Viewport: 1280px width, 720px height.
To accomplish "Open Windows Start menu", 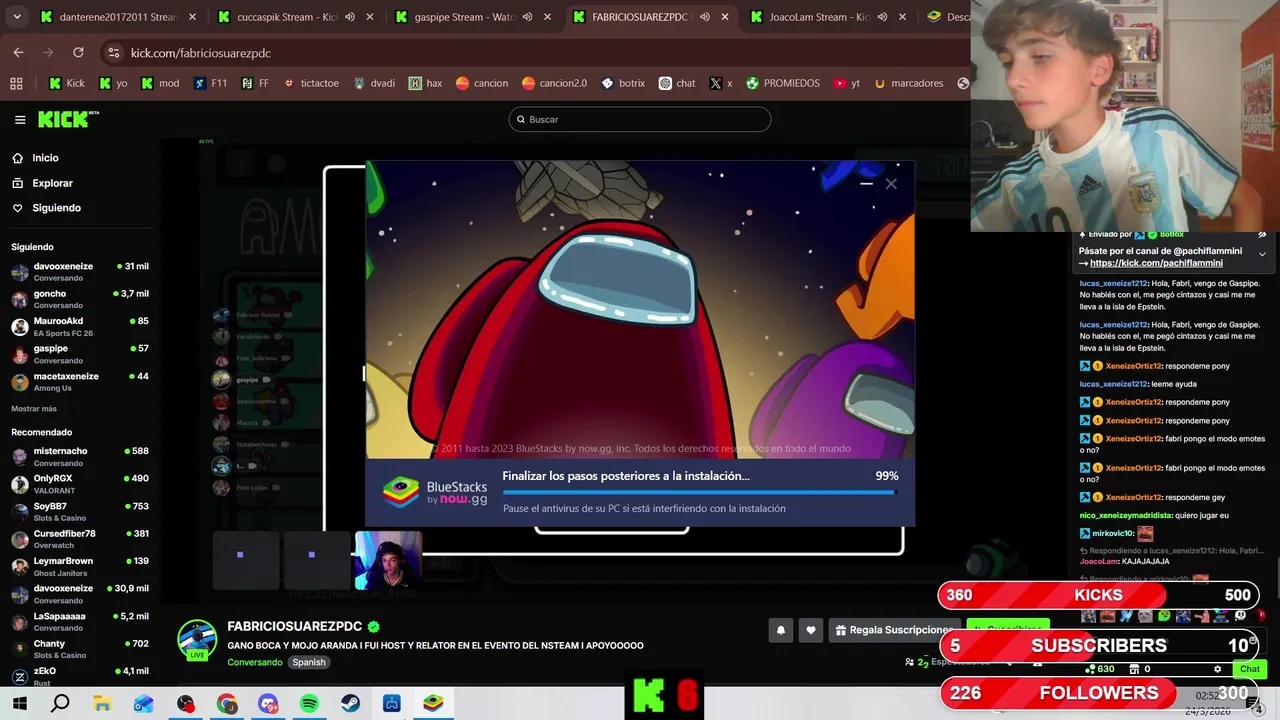I will 19,704.
